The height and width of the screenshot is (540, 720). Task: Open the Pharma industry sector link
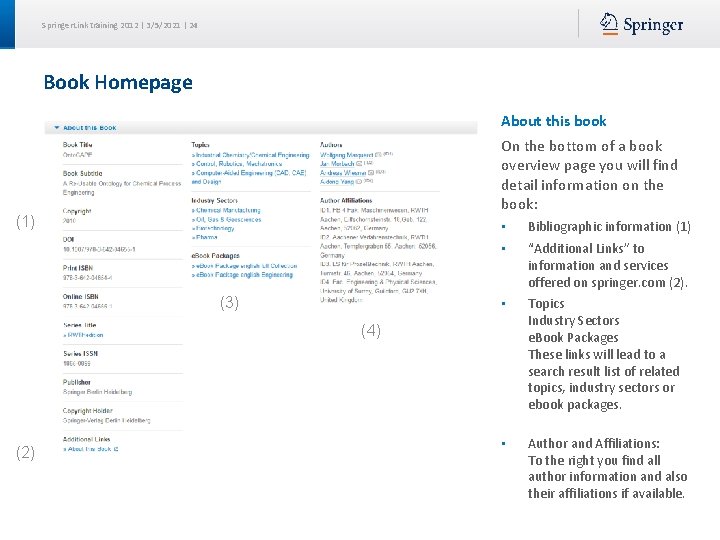tap(204, 237)
